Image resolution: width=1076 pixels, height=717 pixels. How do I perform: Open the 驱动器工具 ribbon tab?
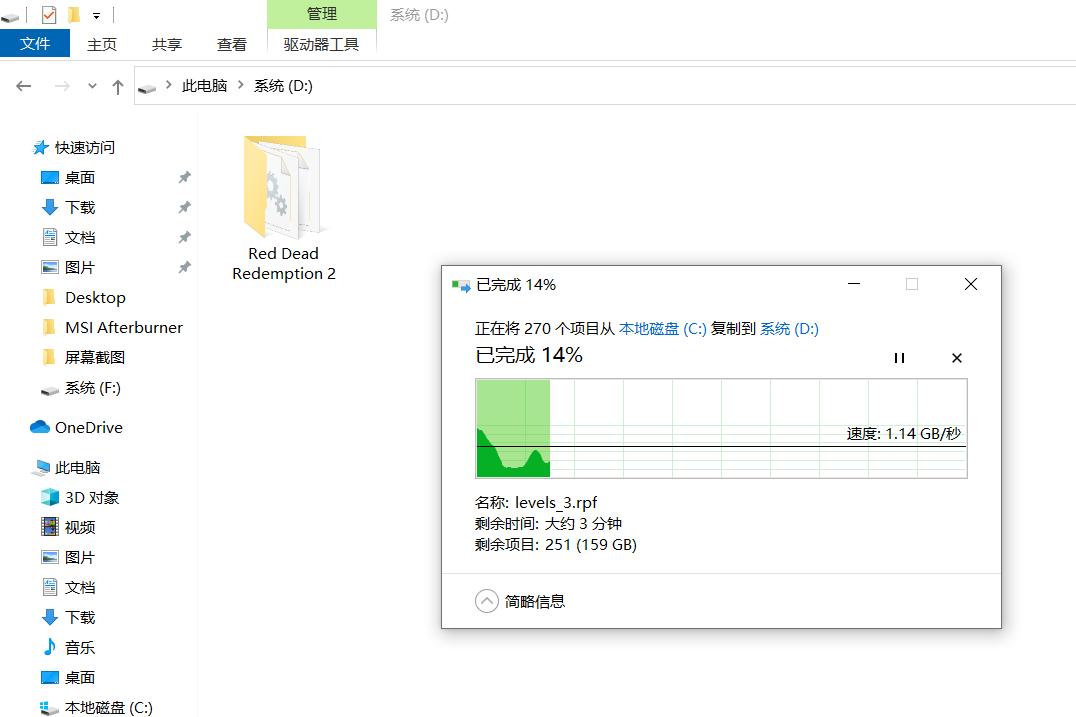coord(320,44)
